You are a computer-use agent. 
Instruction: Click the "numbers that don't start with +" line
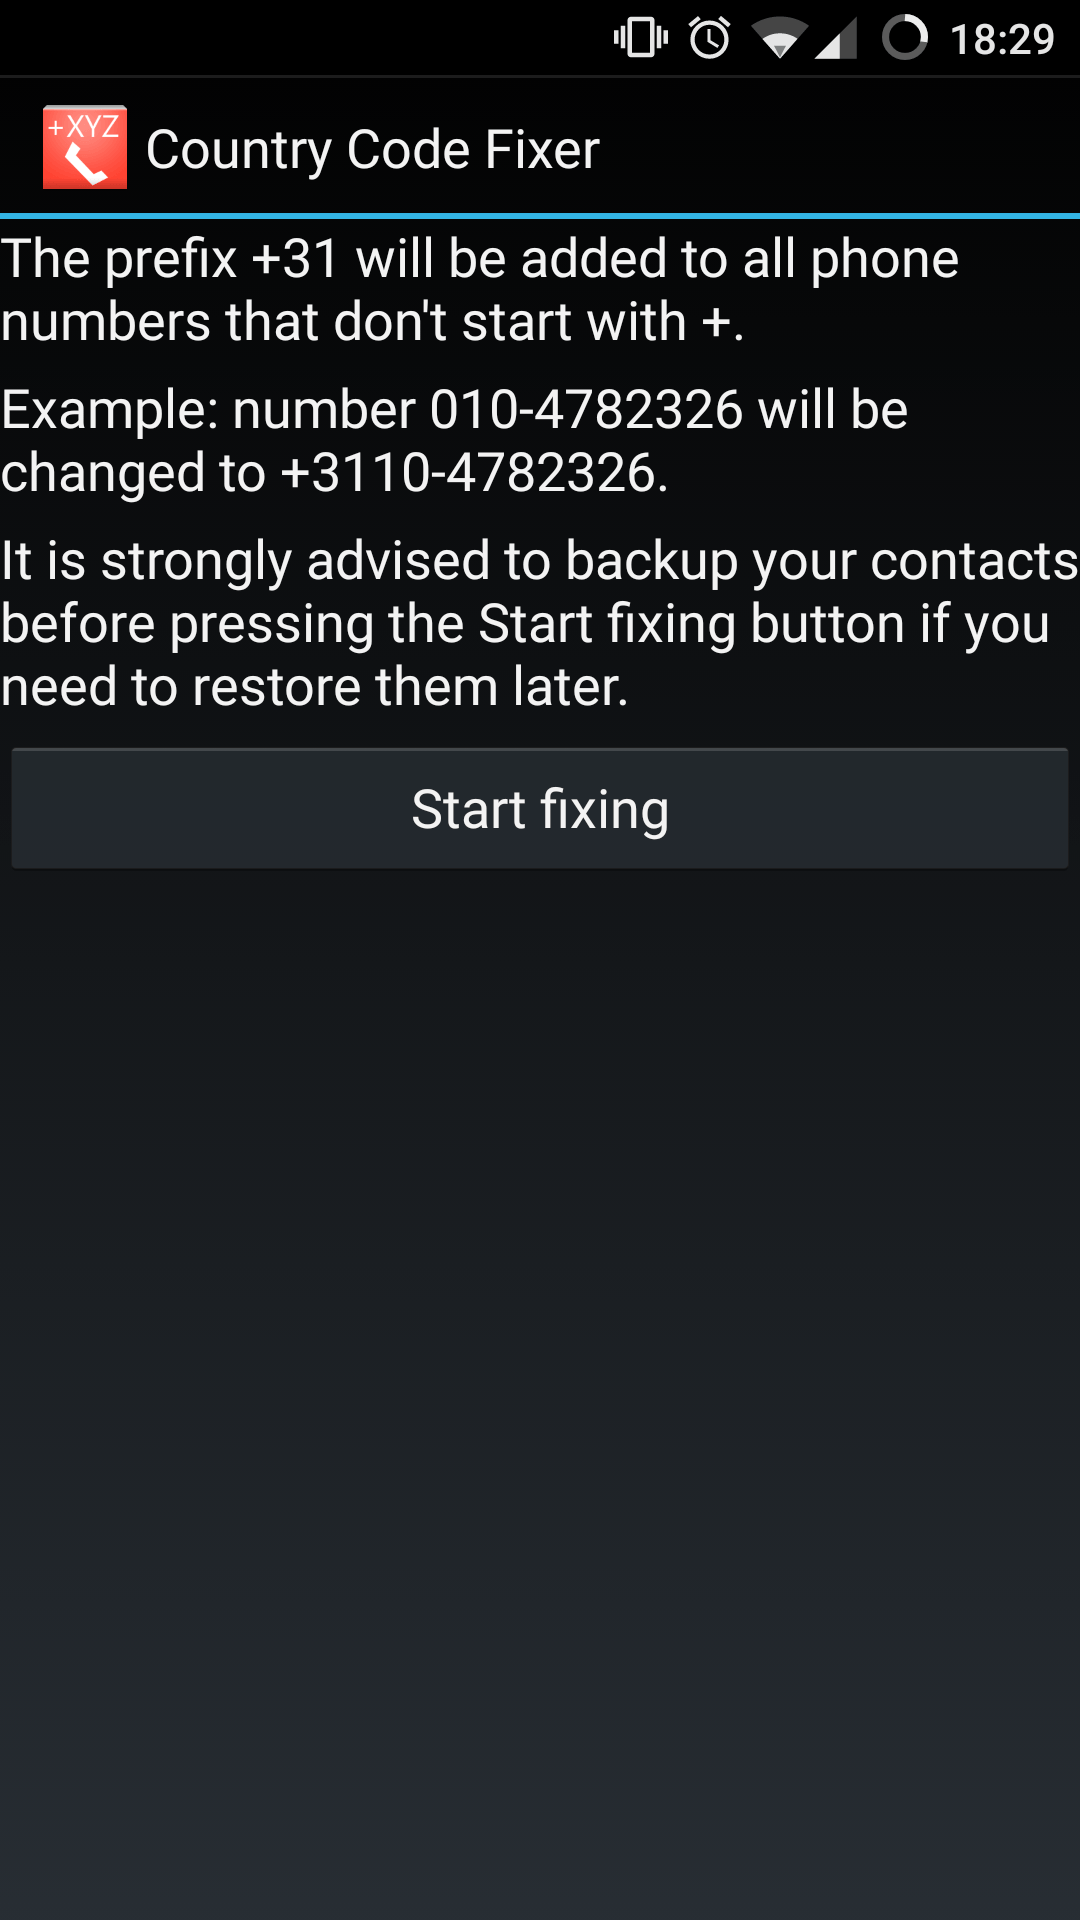[x=372, y=322]
